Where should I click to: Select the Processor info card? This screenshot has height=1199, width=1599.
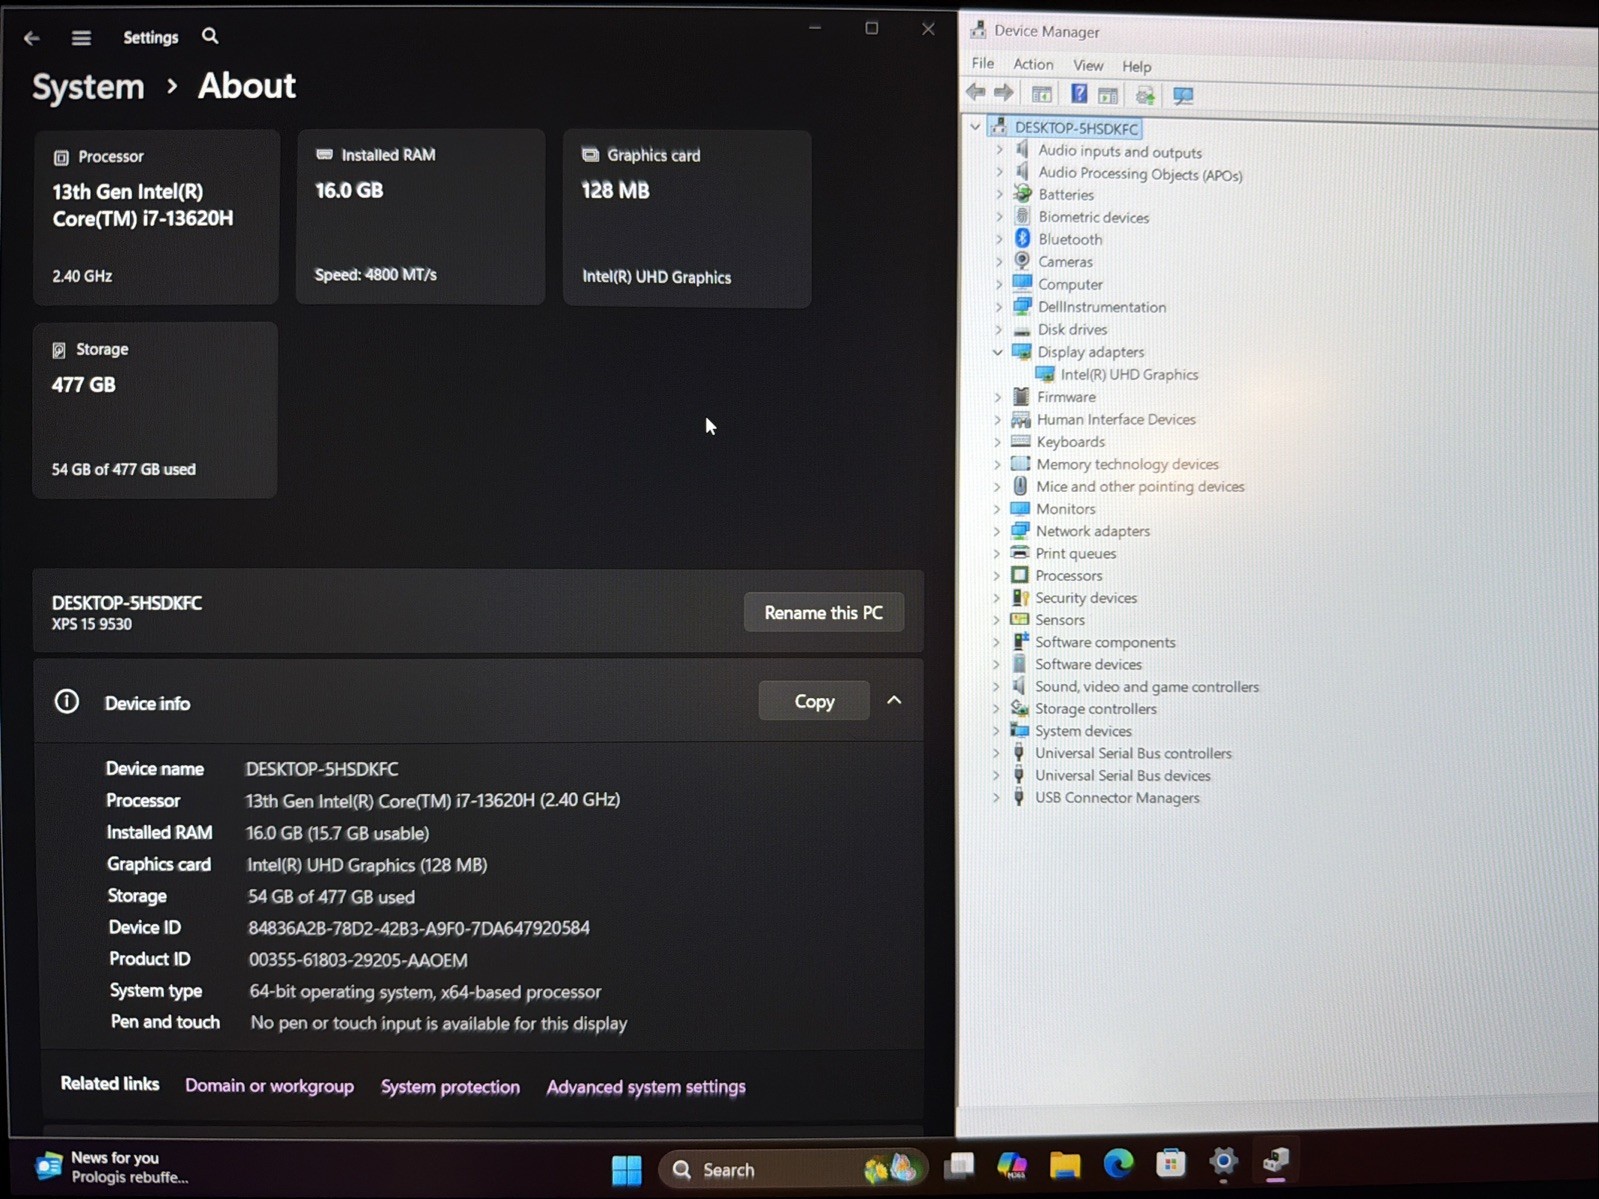[156, 217]
